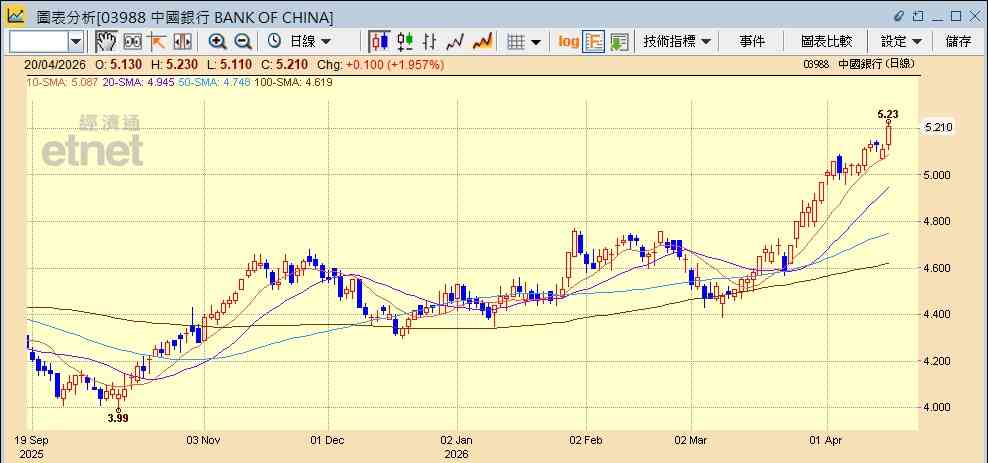Click the 100-SMA legend label

[292, 83]
